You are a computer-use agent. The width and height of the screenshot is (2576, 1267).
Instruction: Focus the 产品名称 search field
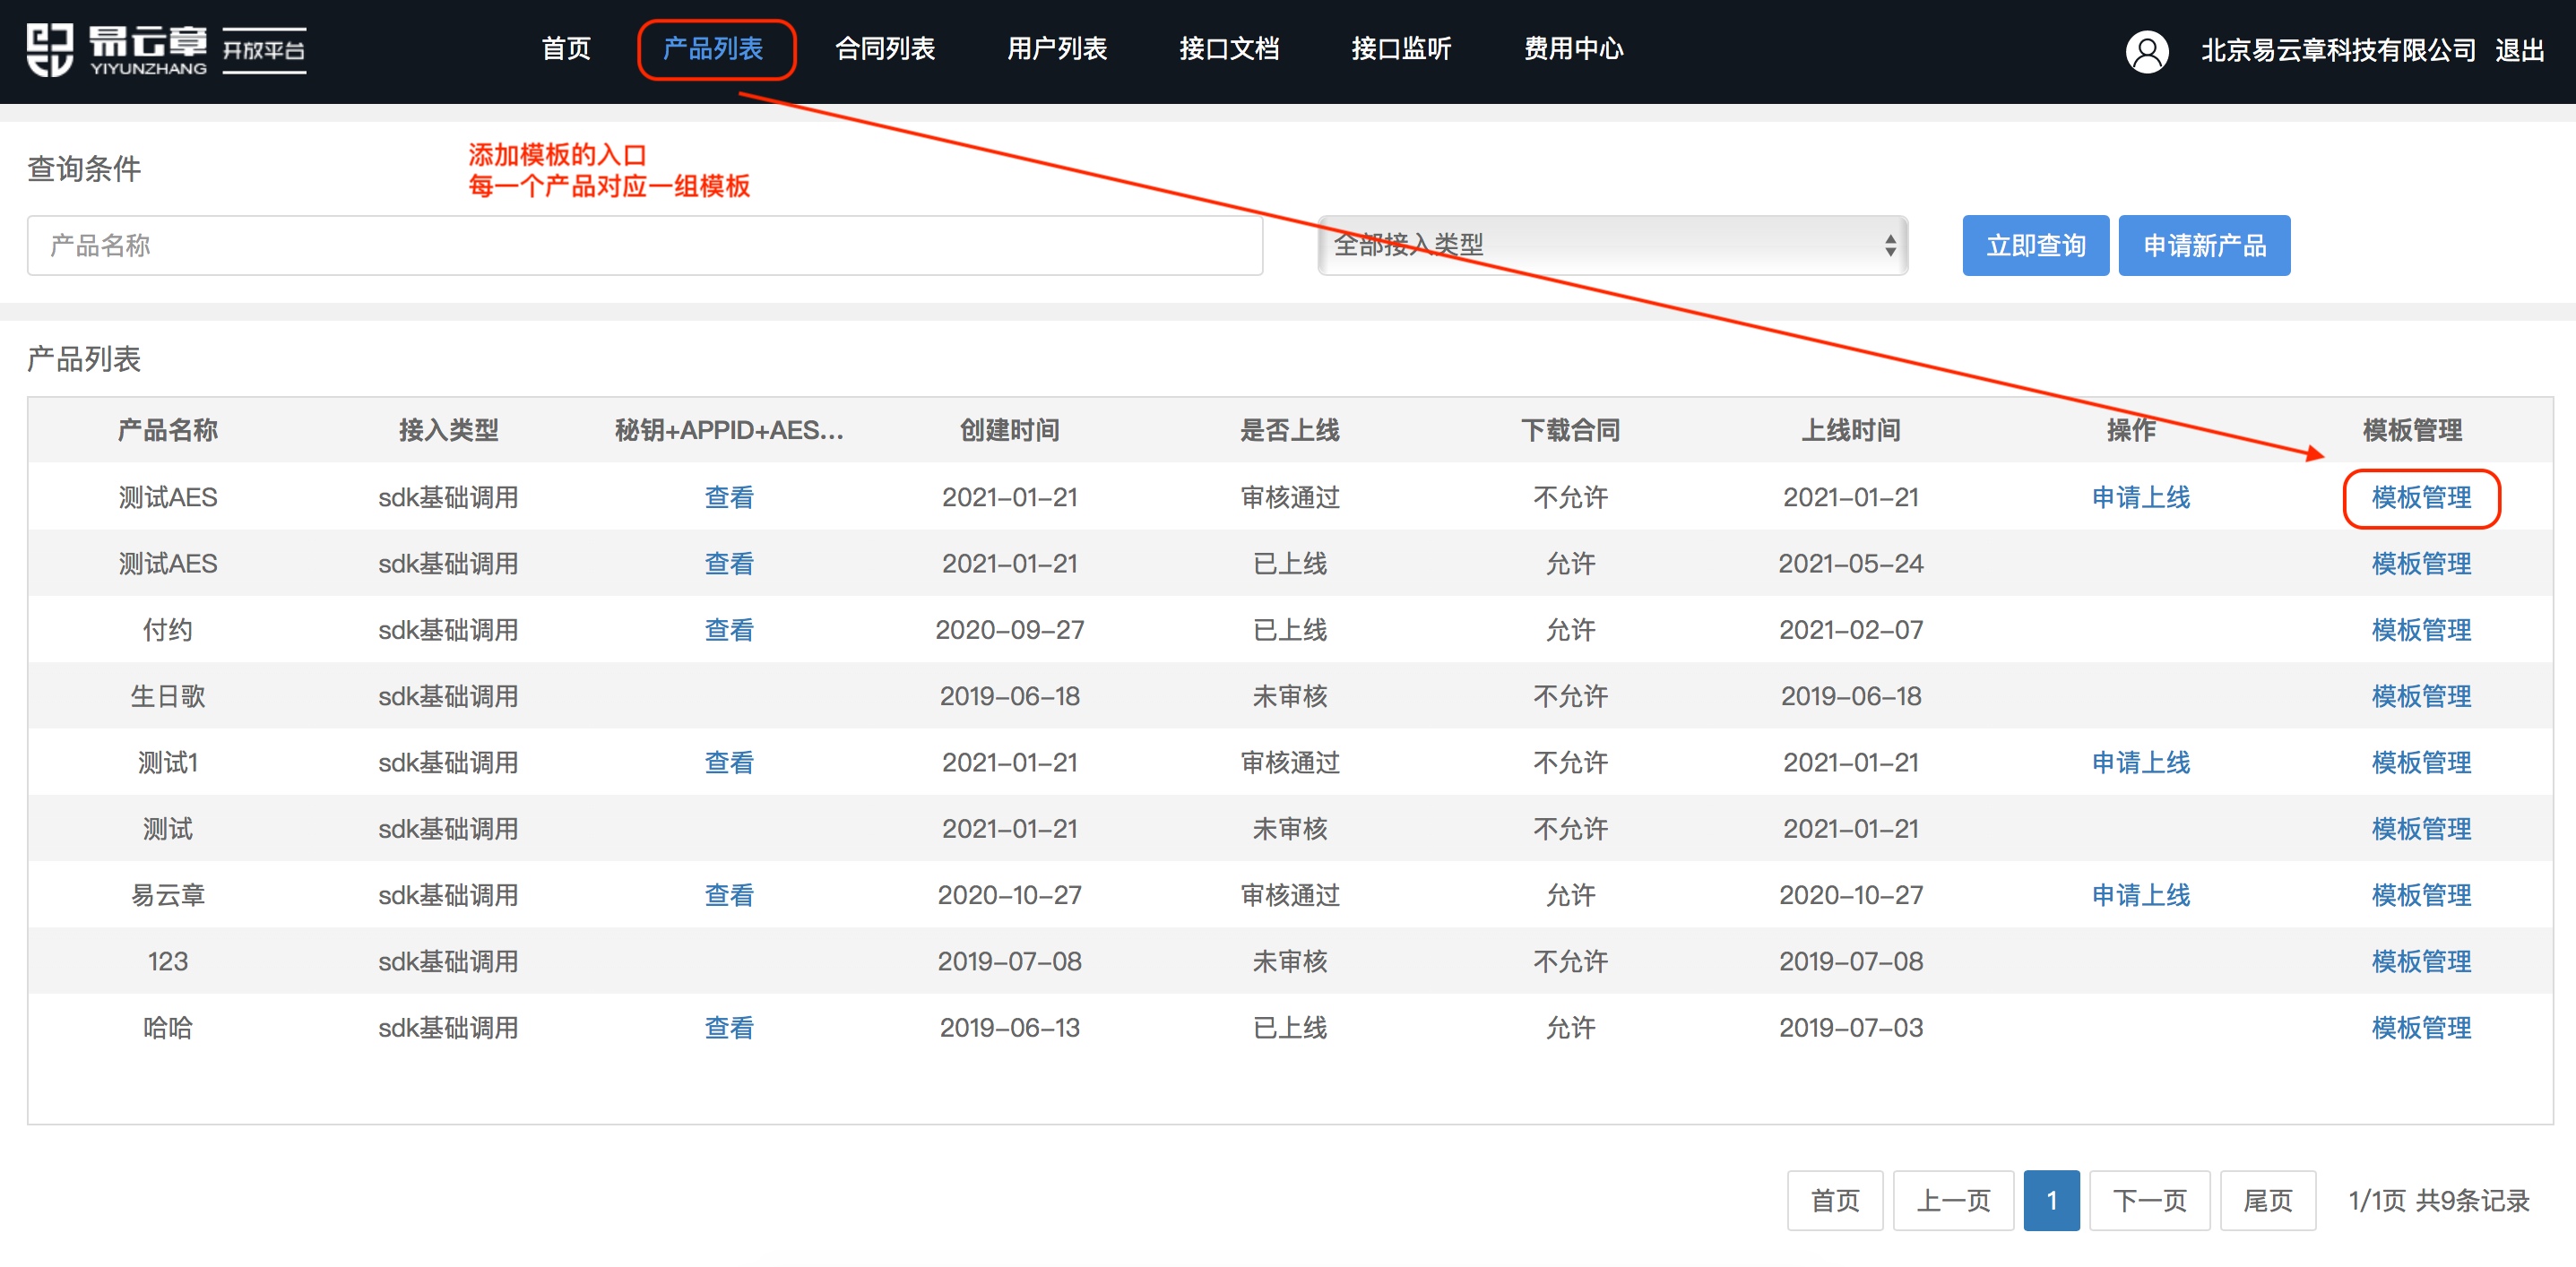645,245
